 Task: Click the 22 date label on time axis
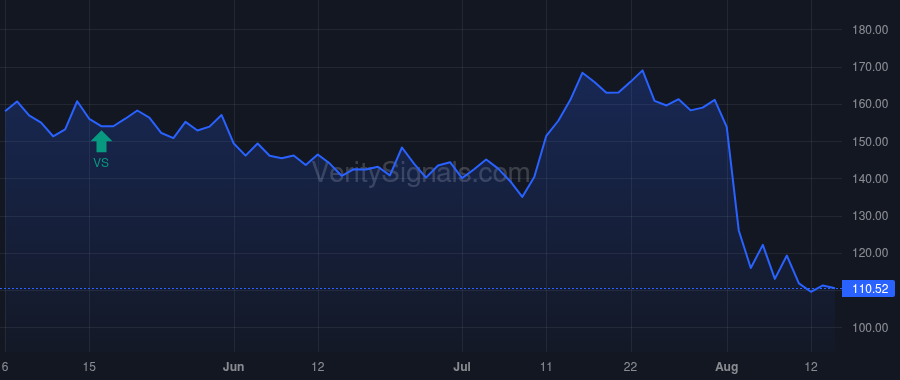pos(631,367)
